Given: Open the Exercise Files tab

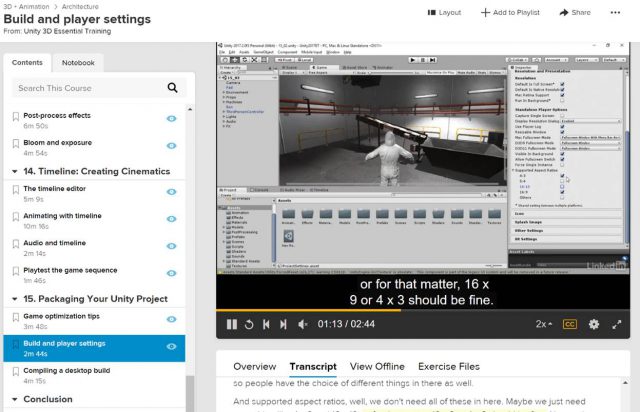Looking at the screenshot, I should point(449,366).
